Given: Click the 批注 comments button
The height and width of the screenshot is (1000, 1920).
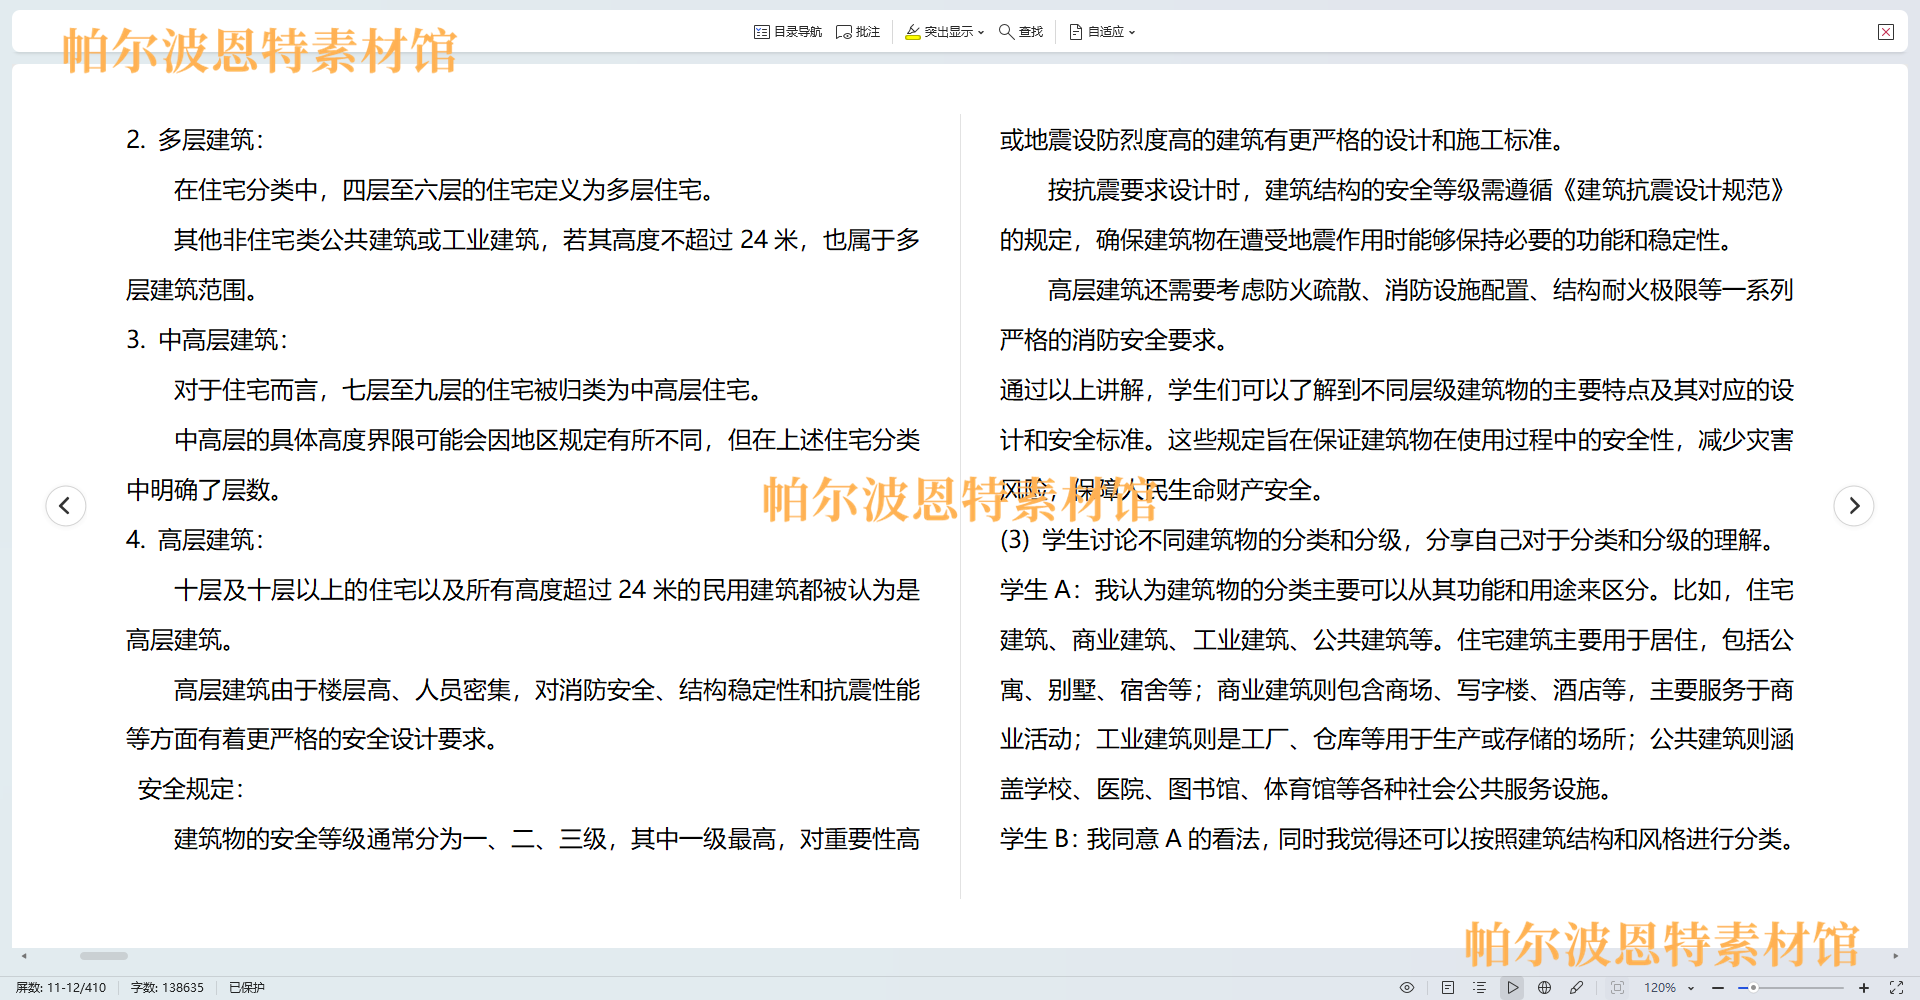Looking at the screenshot, I should pos(858,32).
